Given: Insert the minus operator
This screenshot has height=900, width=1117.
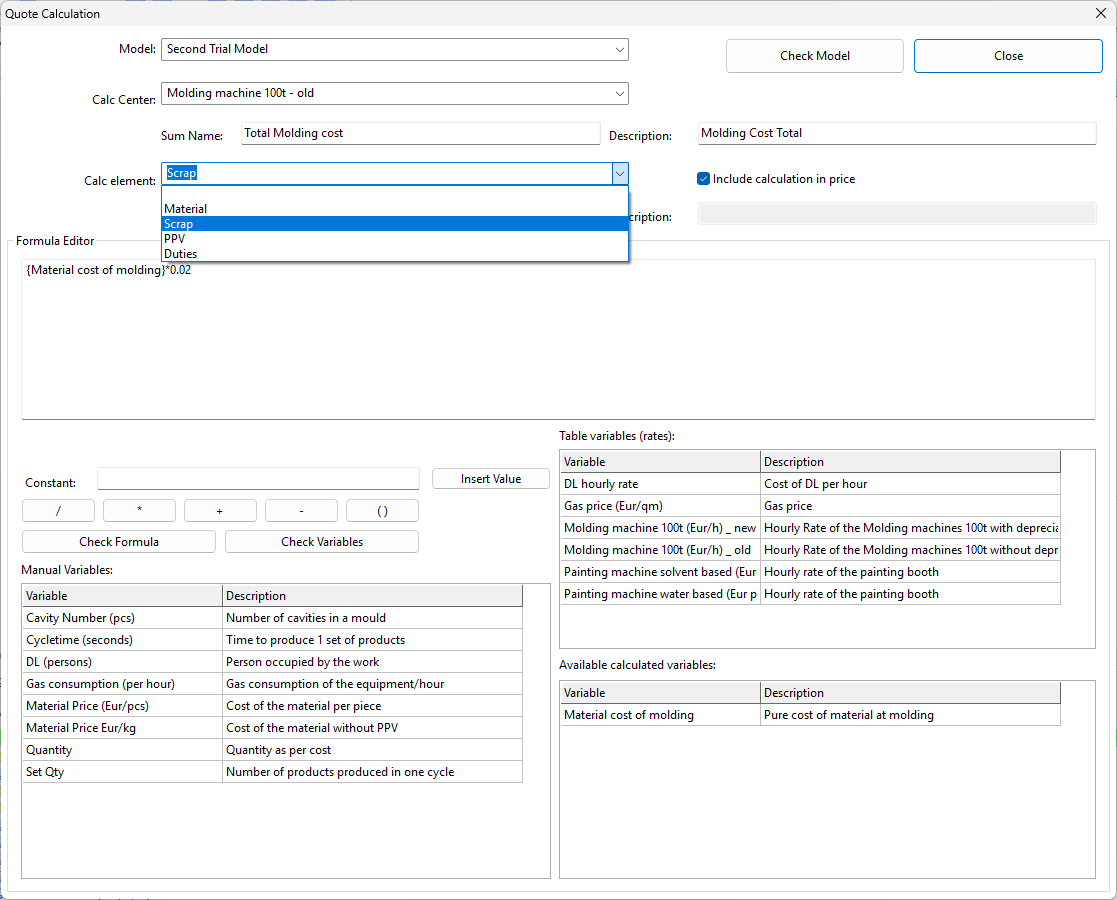Looking at the screenshot, I should tap(301, 511).
